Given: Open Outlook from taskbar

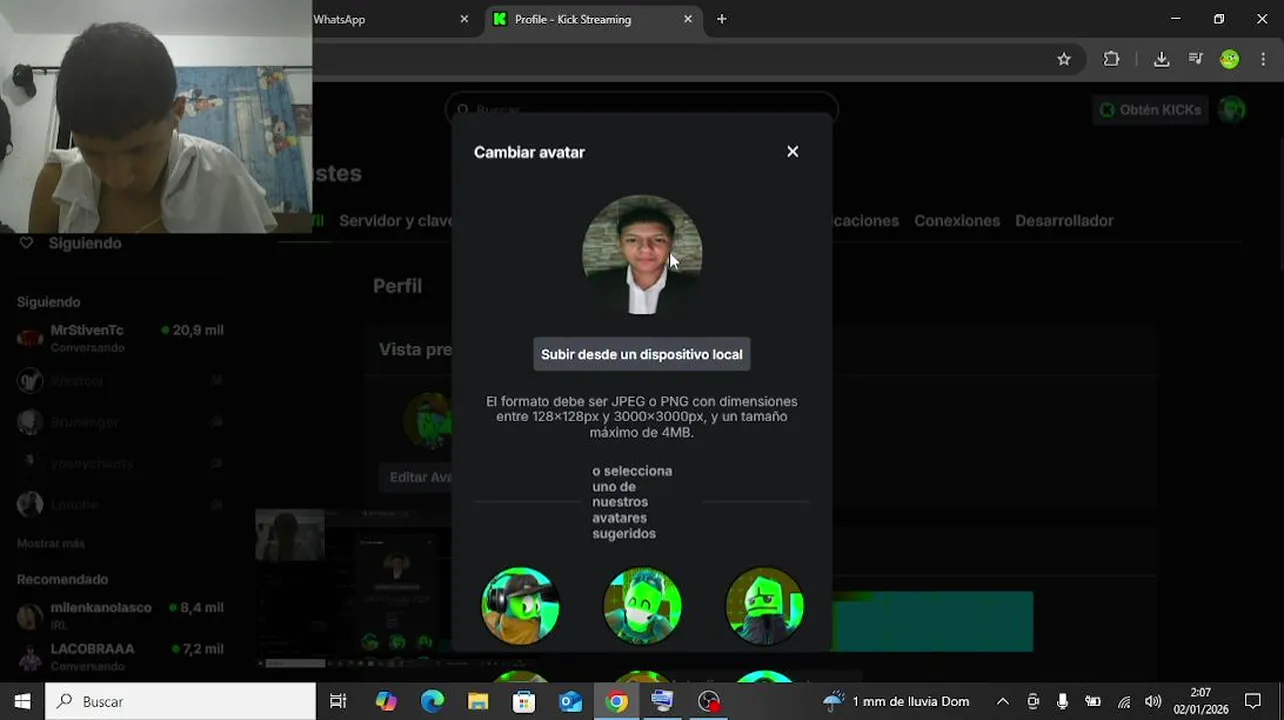Looking at the screenshot, I should pyautogui.click(x=570, y=701).
